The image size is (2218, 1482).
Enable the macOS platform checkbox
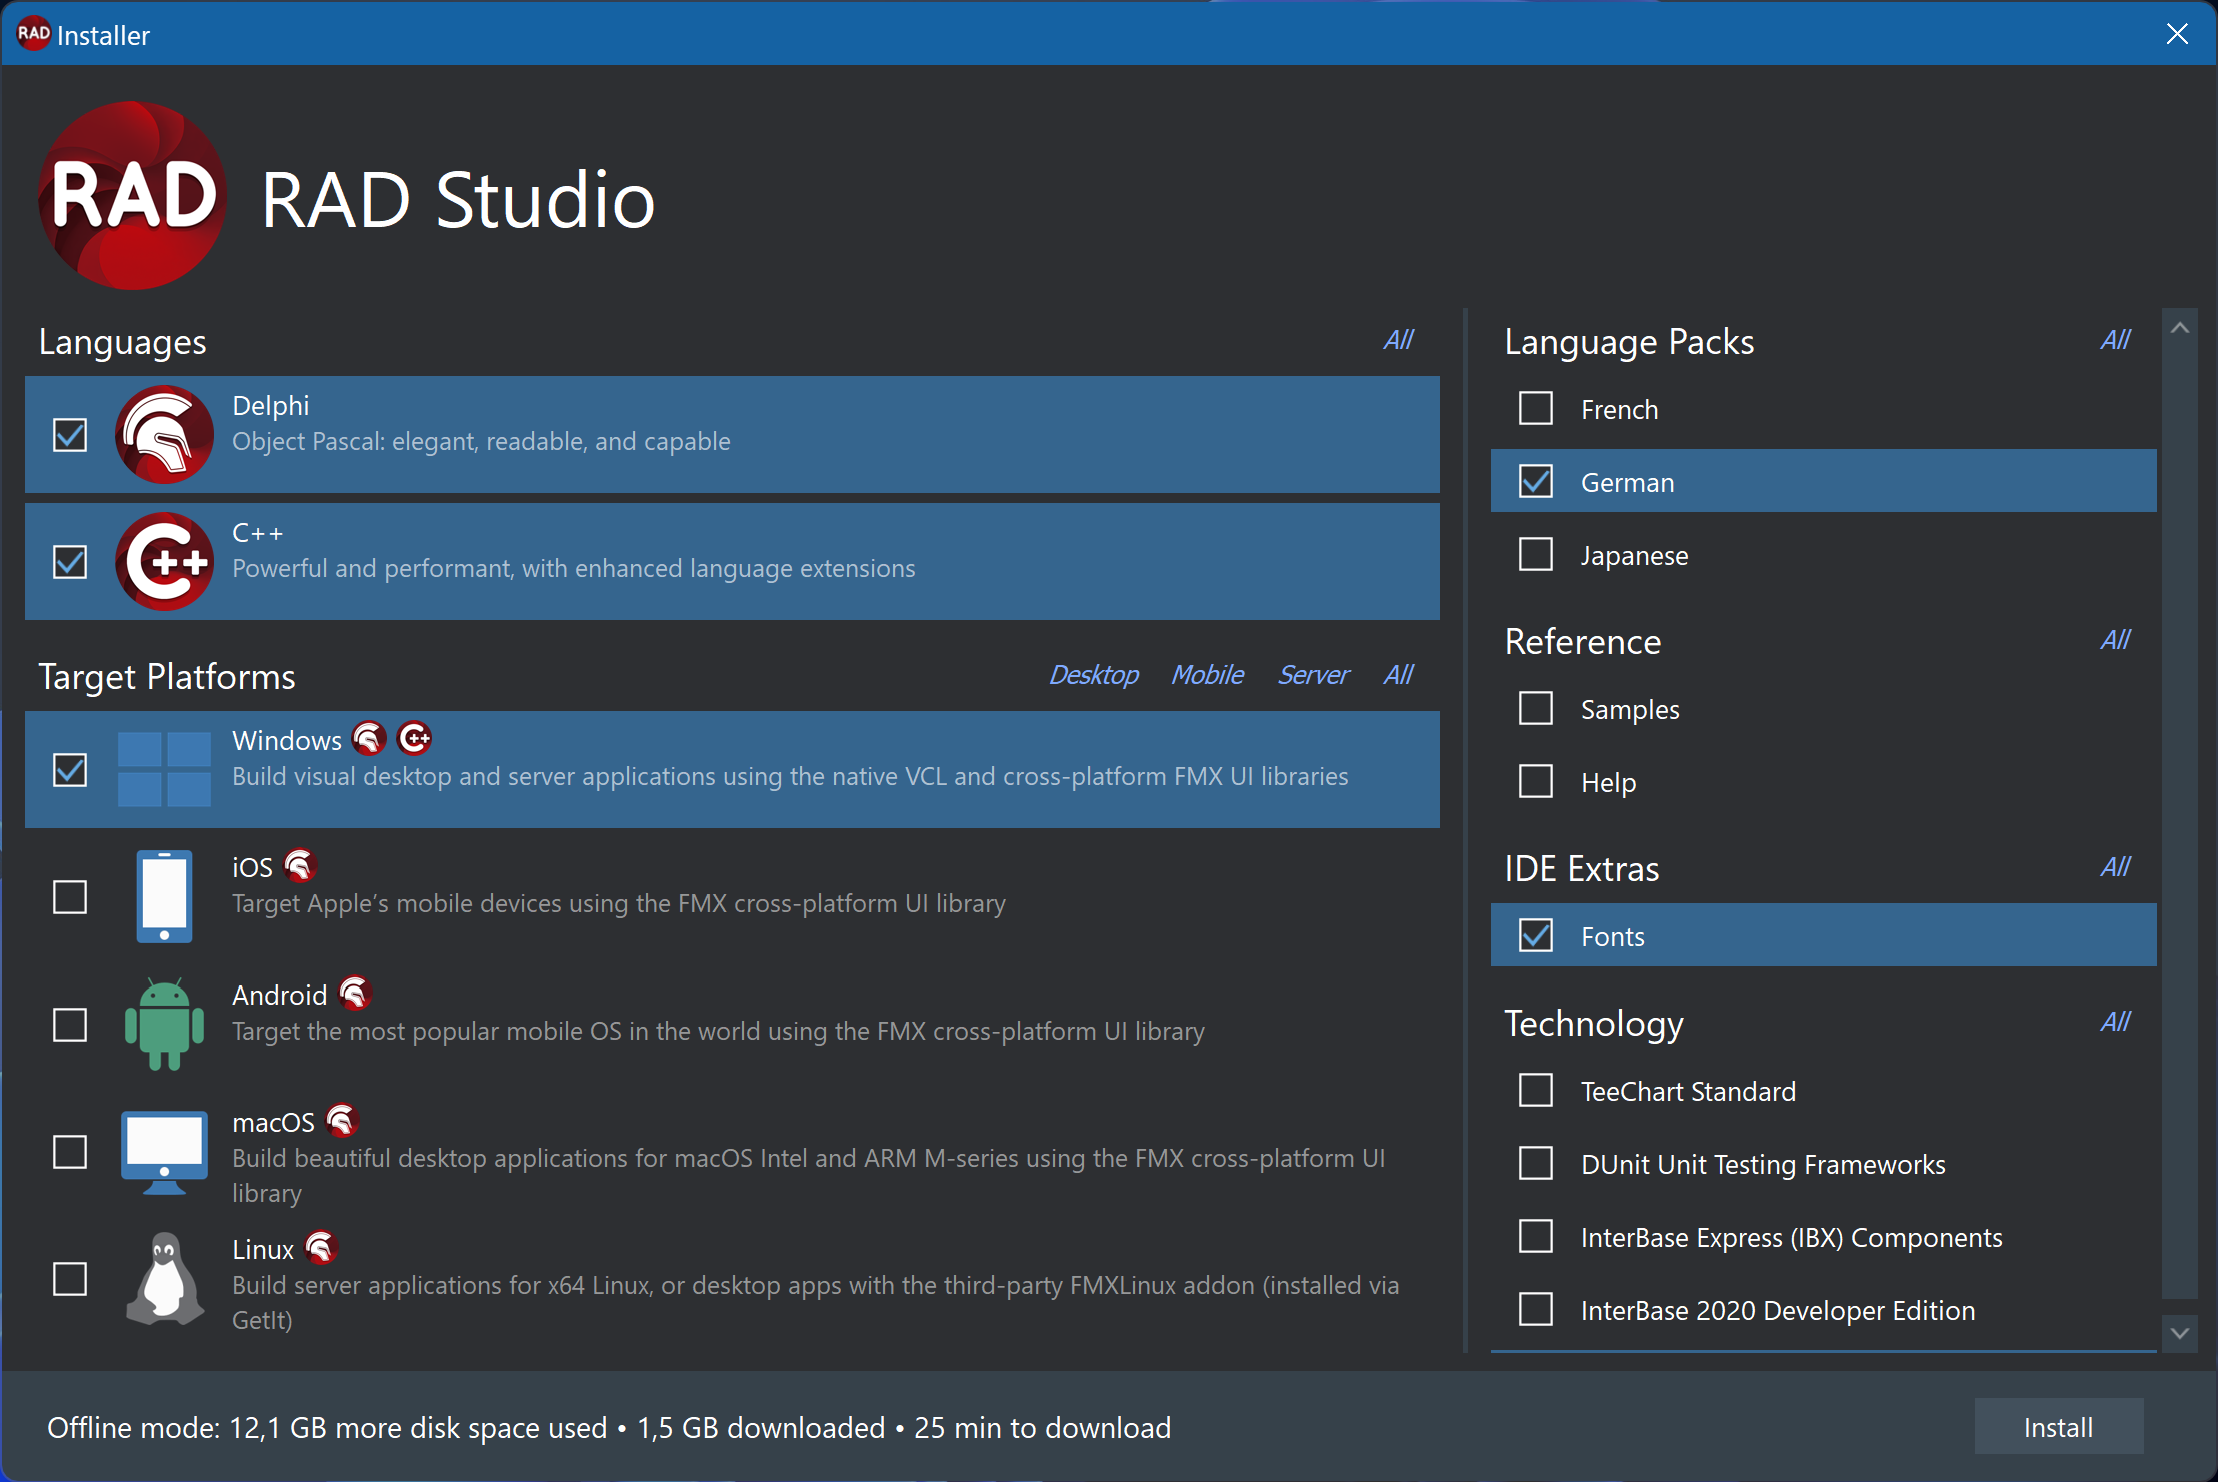pos(70,1152)
